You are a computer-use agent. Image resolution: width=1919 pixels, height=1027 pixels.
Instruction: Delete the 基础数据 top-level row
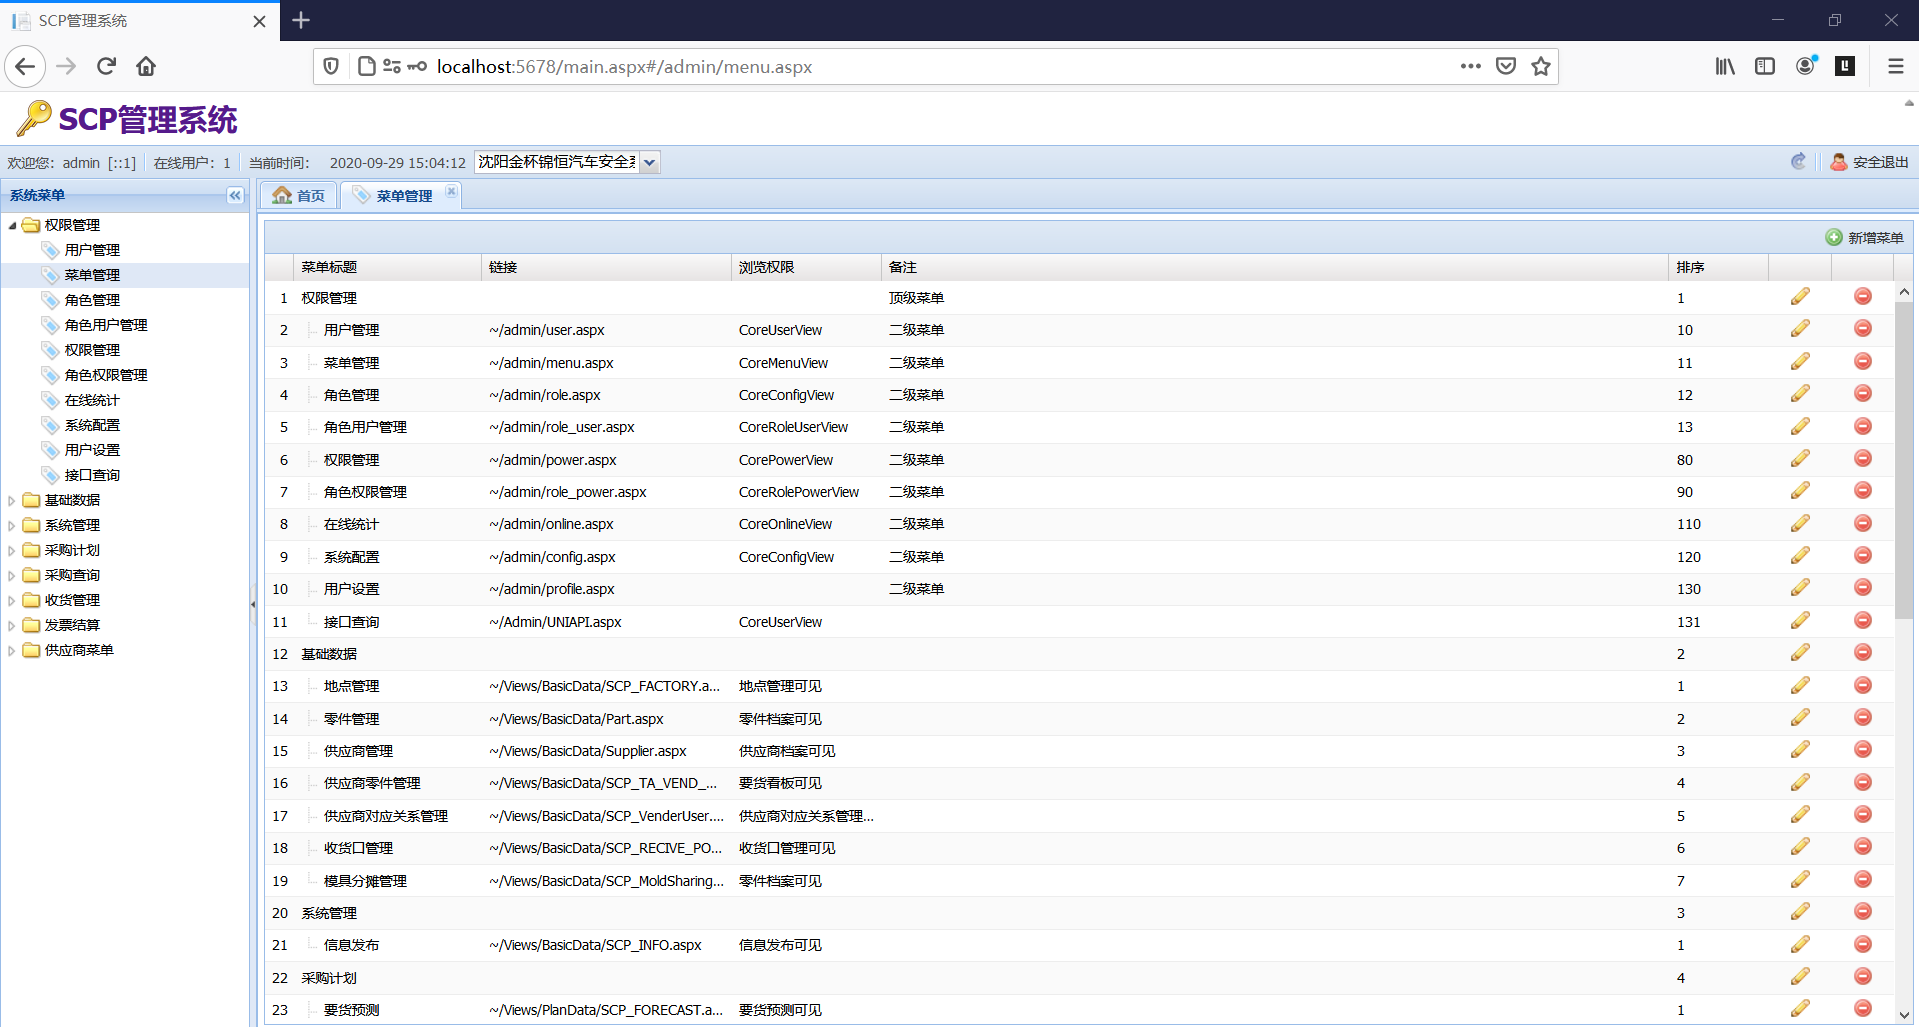pos(1863,653)
